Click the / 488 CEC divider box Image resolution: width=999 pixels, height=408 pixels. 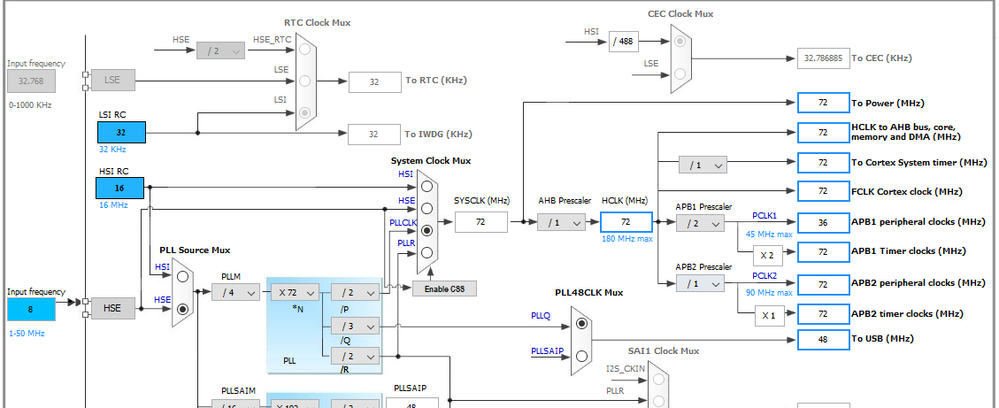(x=623, y=41)
